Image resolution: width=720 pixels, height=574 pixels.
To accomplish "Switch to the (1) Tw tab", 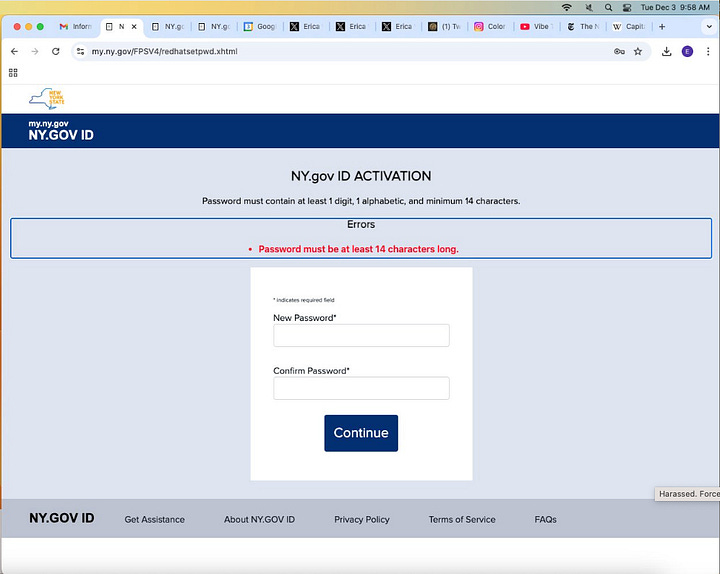I will [x=444, y=27].
